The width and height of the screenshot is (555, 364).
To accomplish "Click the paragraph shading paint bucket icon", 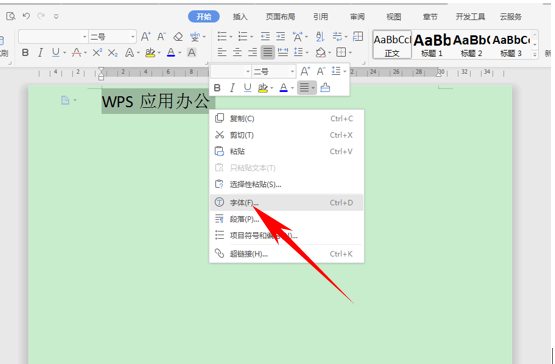I will click(321, 53).
